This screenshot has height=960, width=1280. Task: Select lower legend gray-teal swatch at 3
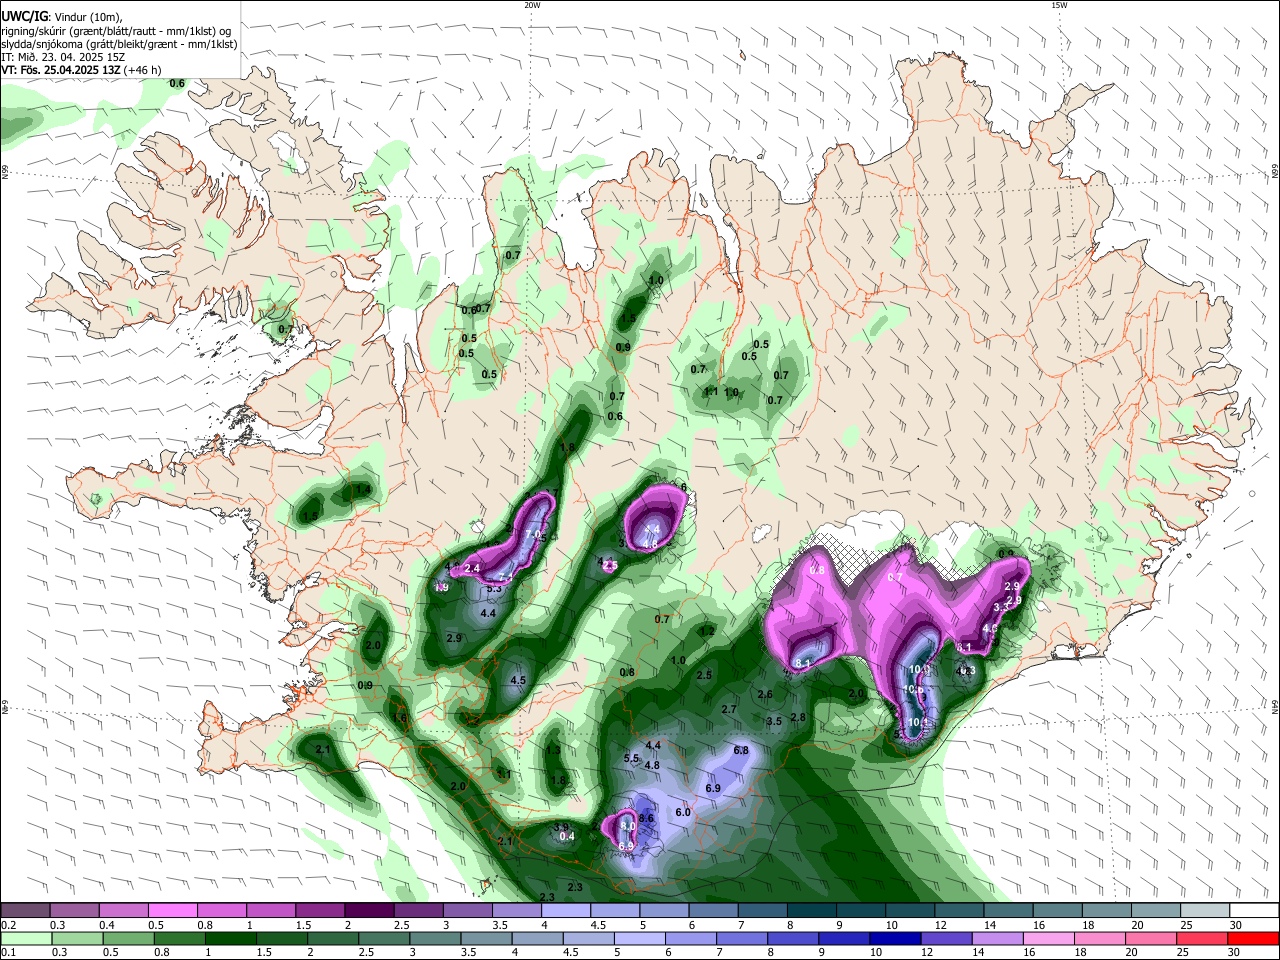point(435,938)
